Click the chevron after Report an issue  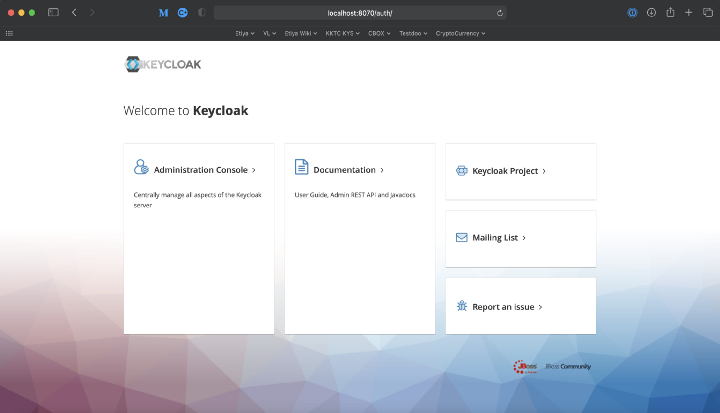[540, 307]
